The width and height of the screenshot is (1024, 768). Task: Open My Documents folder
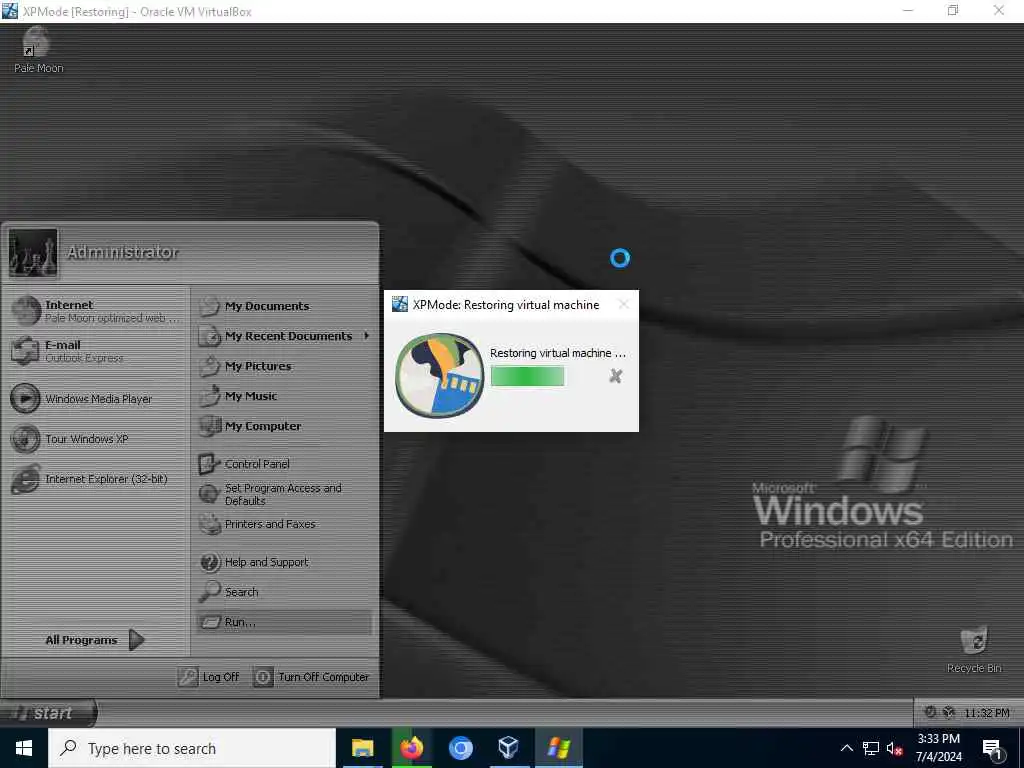click(x=283, y=306)
